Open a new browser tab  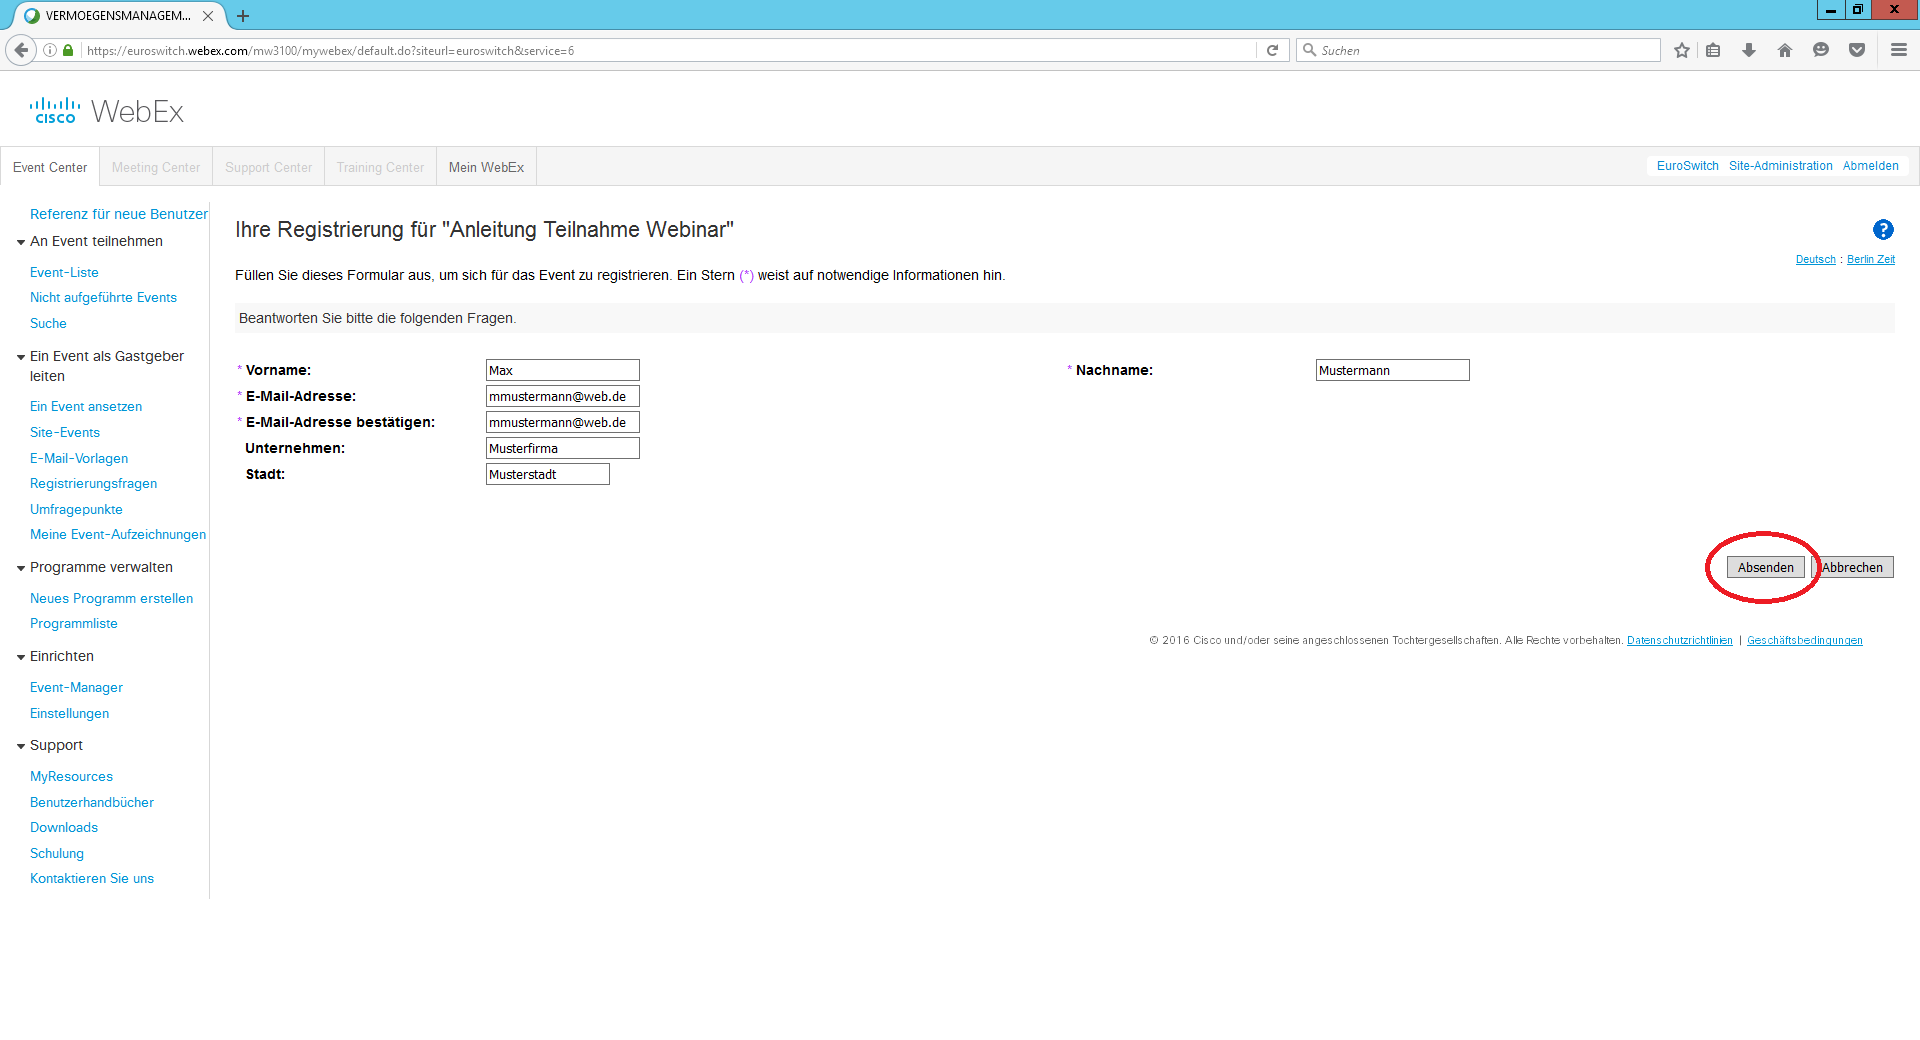243,16
